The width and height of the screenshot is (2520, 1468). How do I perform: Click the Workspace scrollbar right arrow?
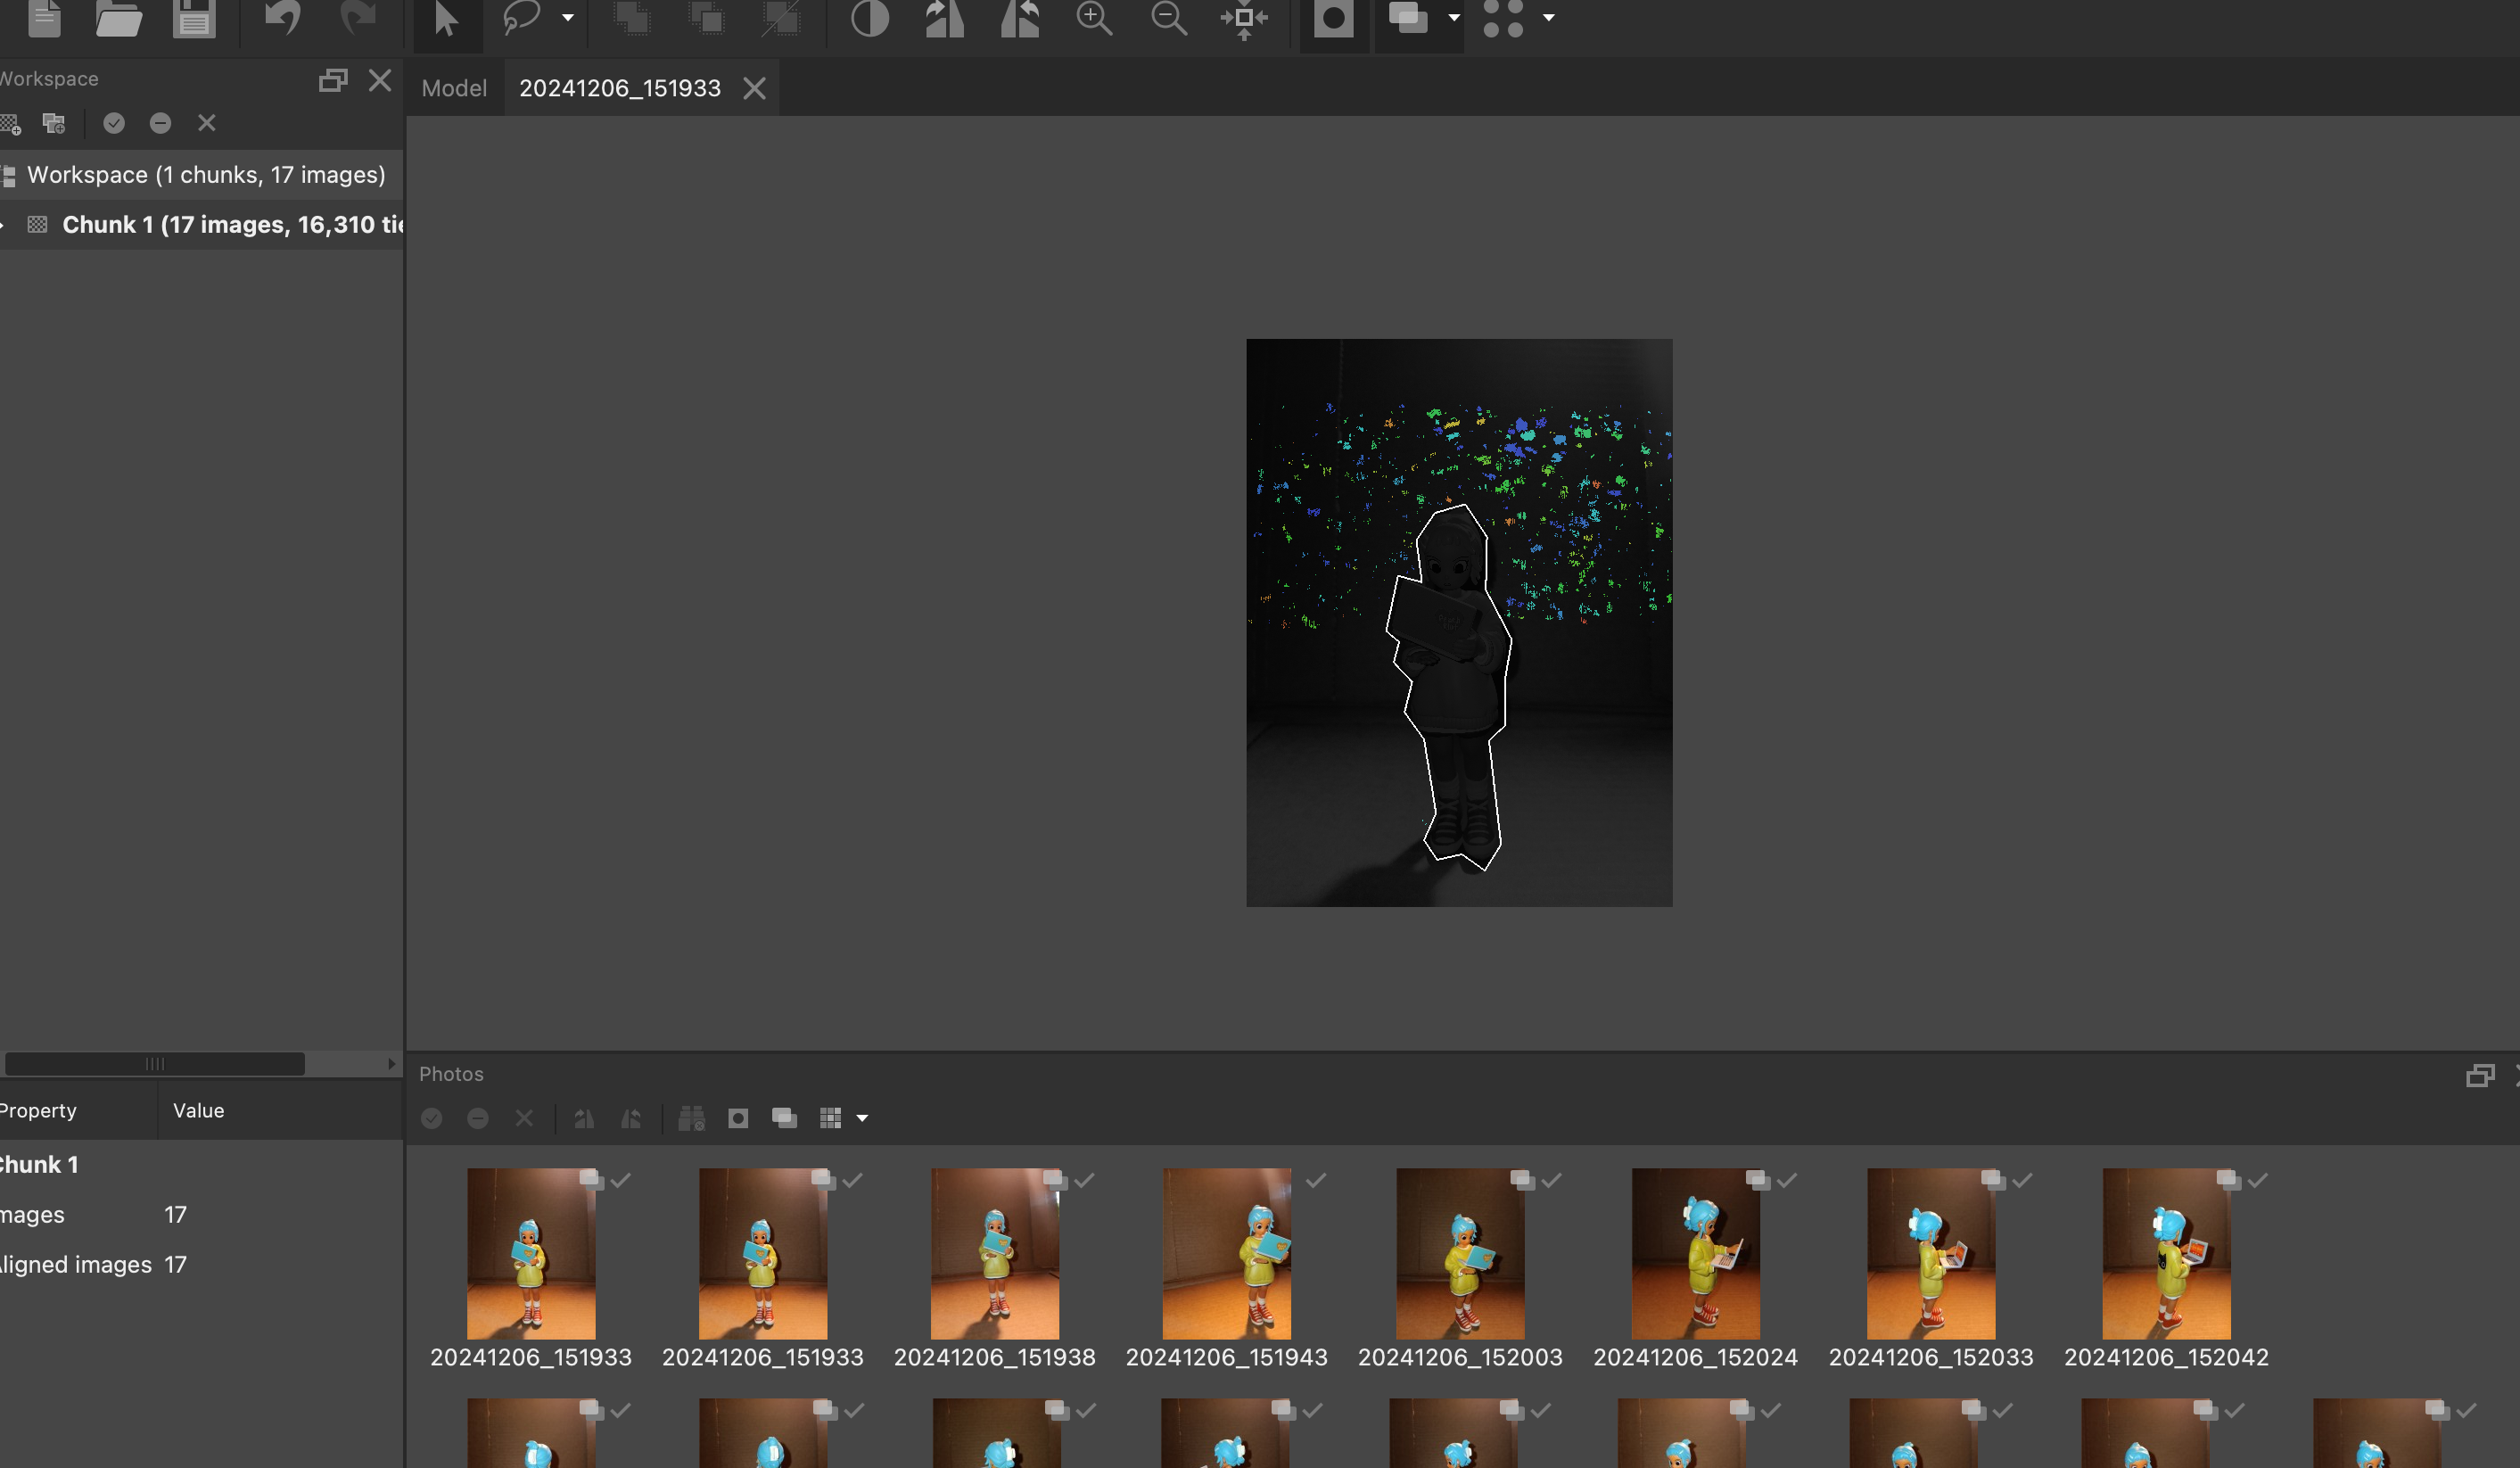point(392,1064)
